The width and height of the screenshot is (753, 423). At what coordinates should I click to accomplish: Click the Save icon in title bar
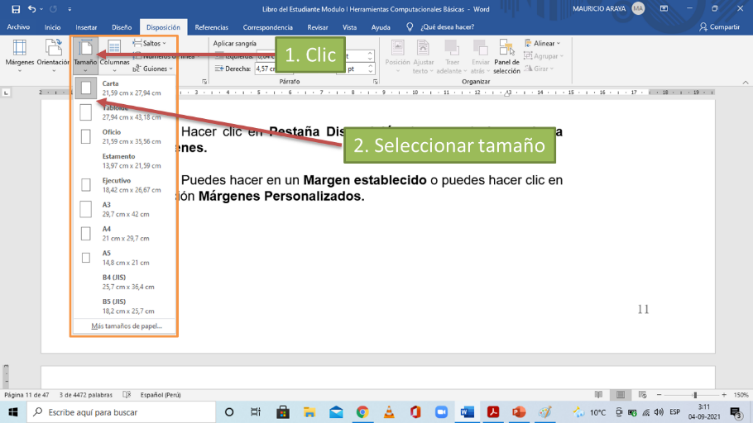click(15, 9)
